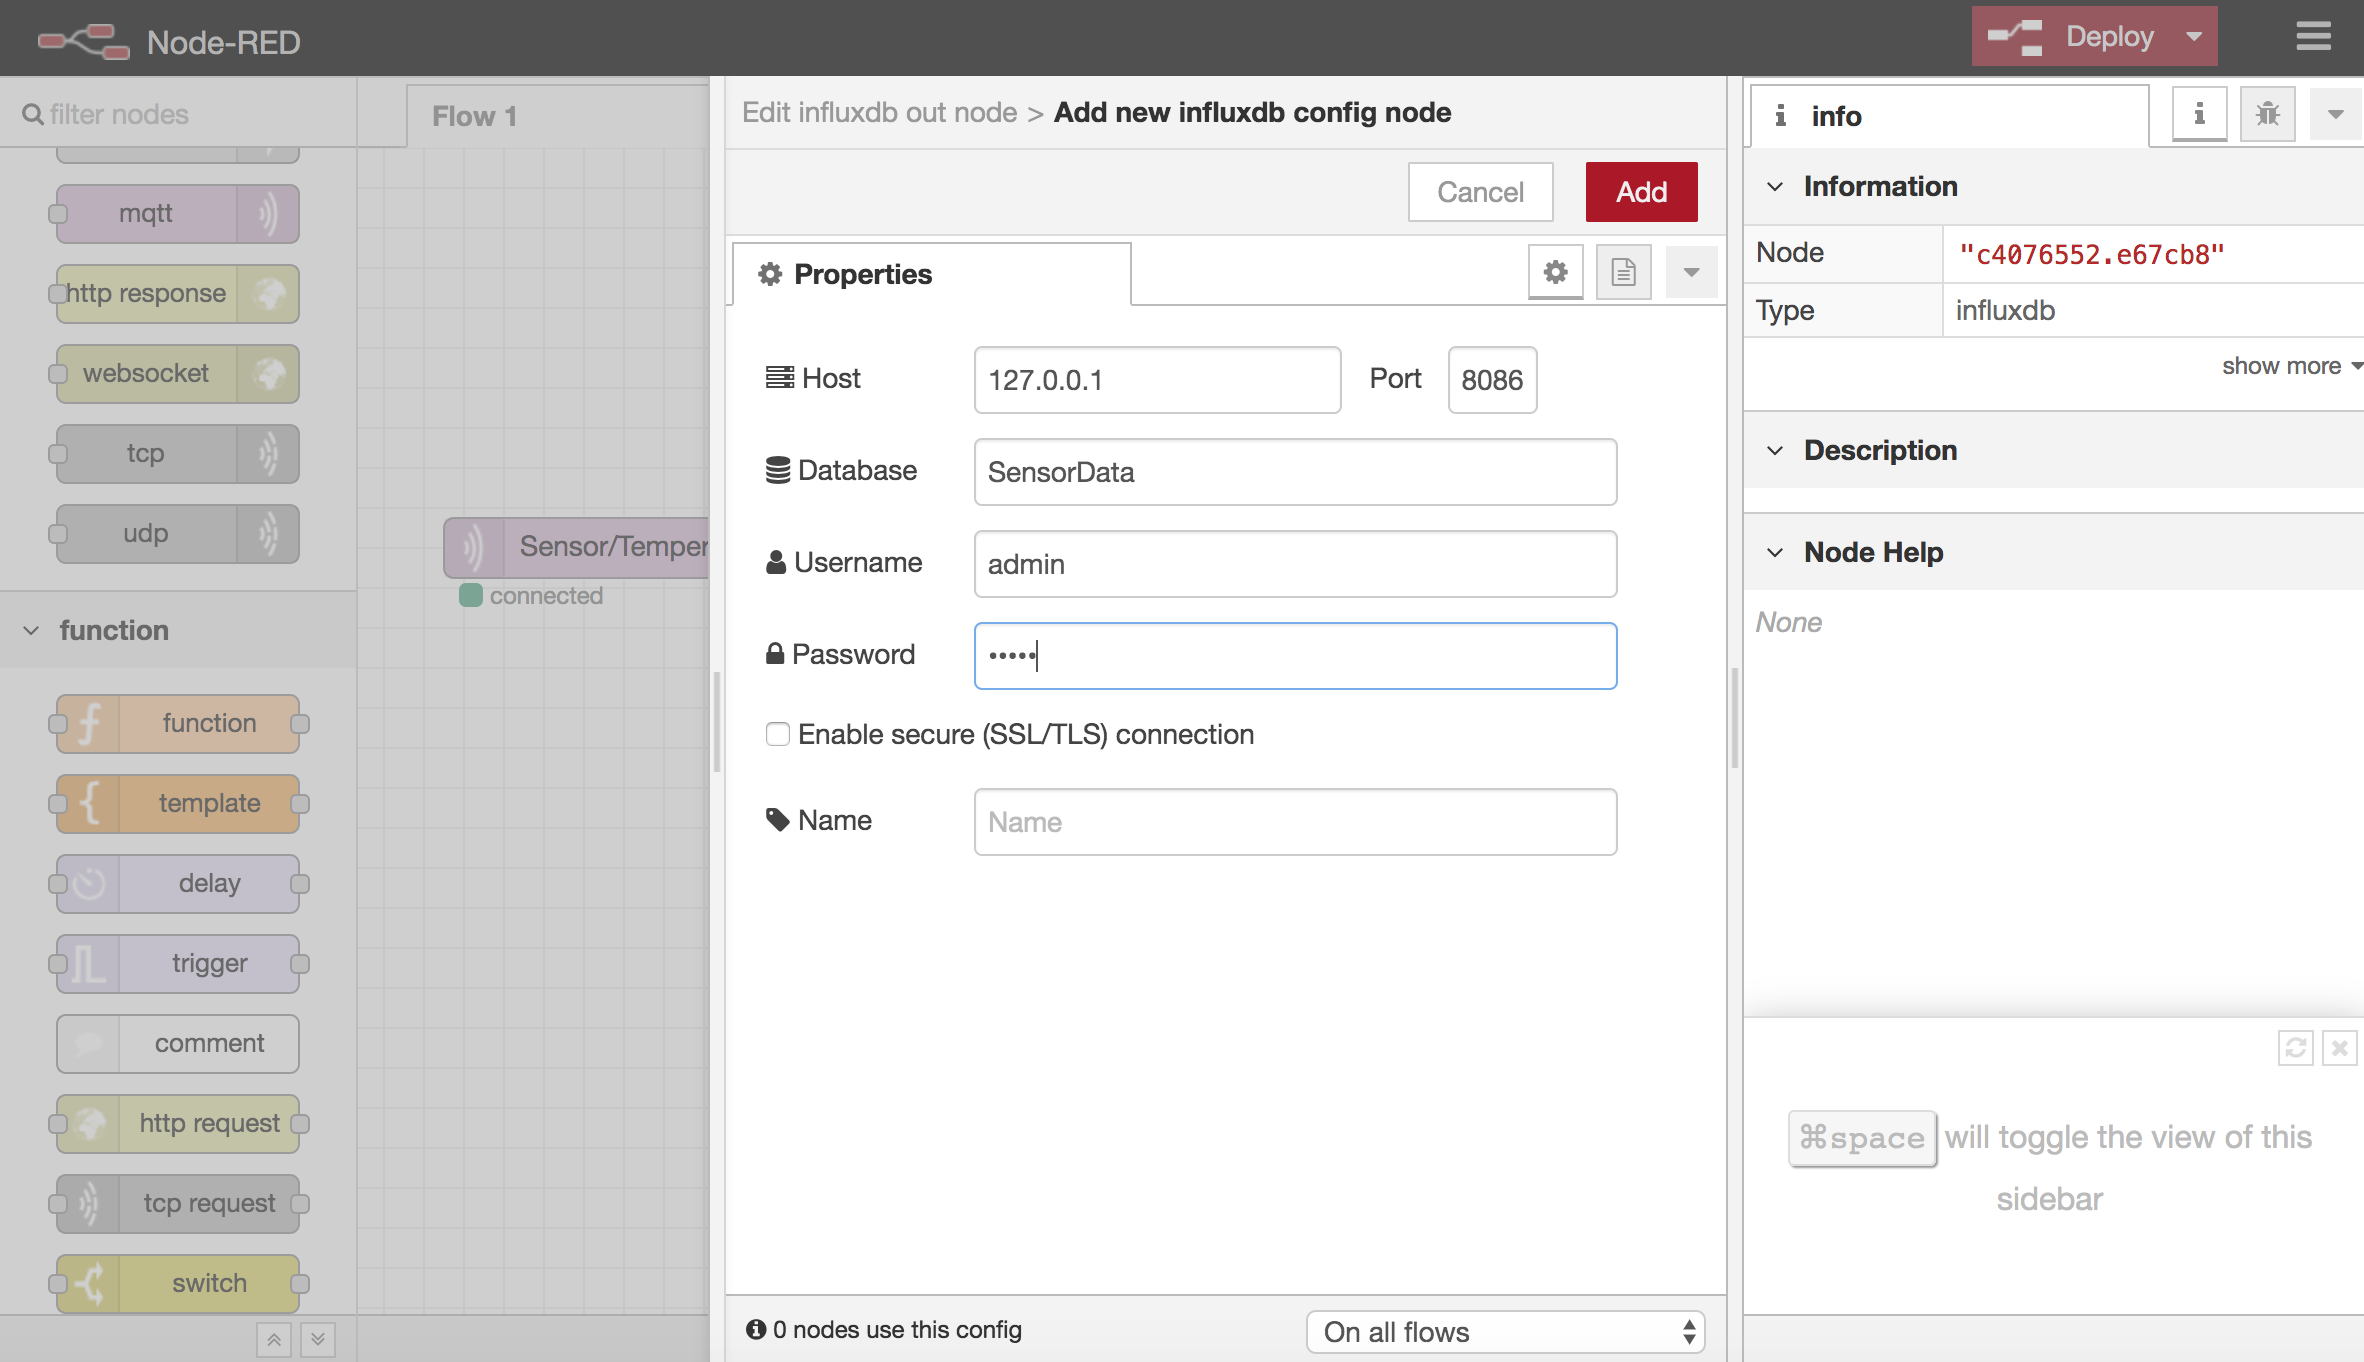Viewport: 2364px width, 1362px height.
Task: Select the delay node in palette
Action: pos(177,883)
